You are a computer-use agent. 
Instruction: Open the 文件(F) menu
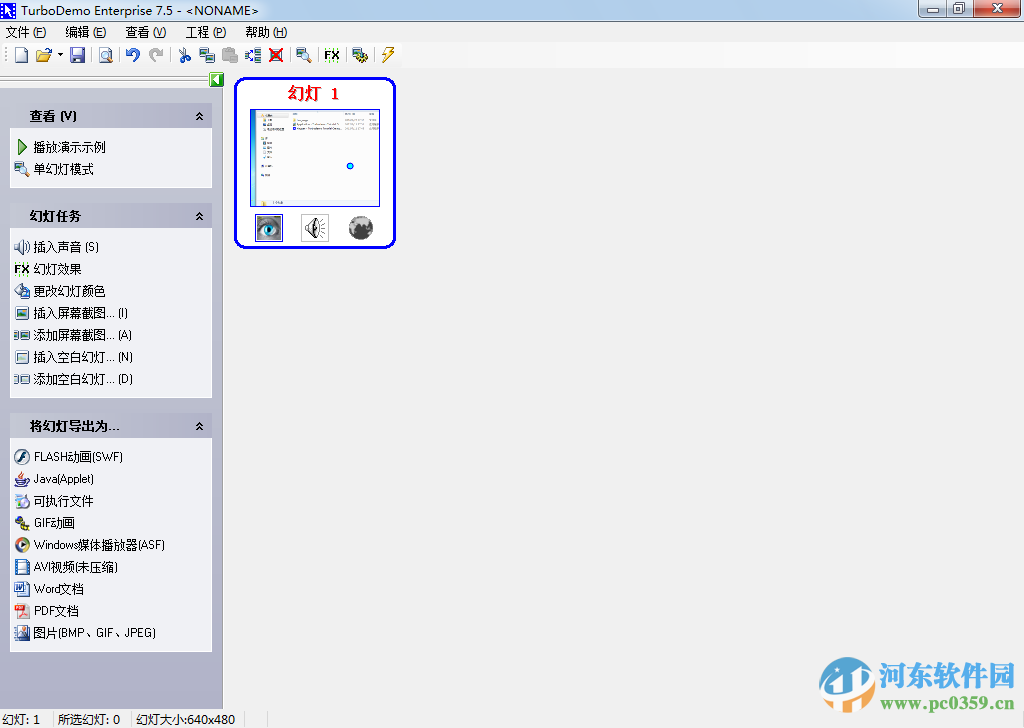point(25,32)
